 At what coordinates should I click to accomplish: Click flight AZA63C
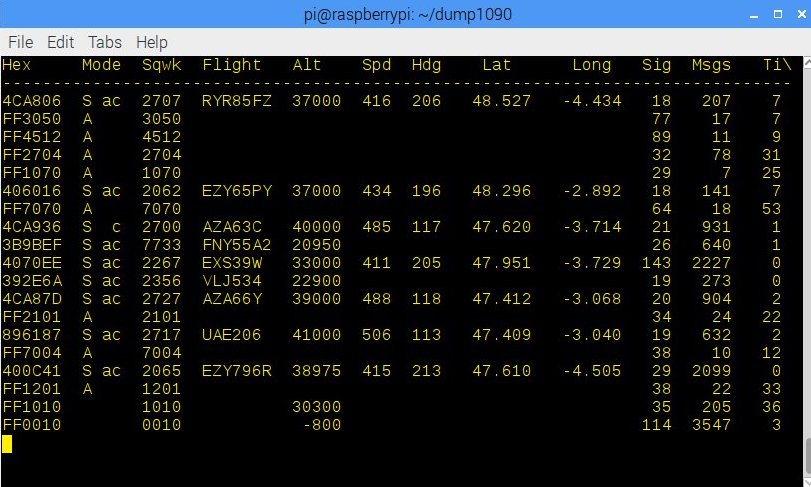232,227
